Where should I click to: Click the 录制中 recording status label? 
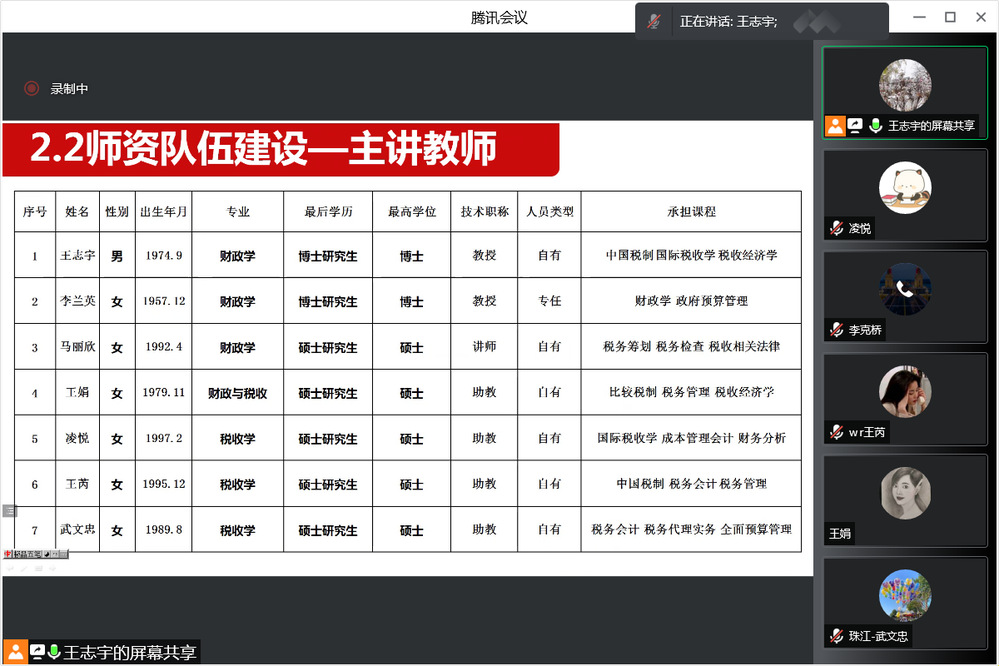70,89
